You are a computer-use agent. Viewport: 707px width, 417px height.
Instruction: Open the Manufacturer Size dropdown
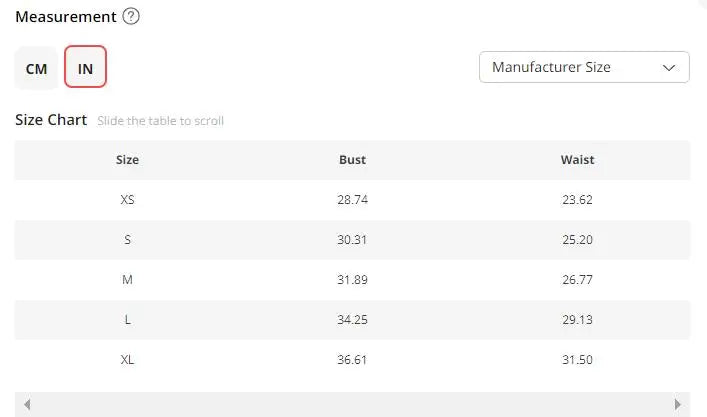pyautogui.click(x=584, y=68)
